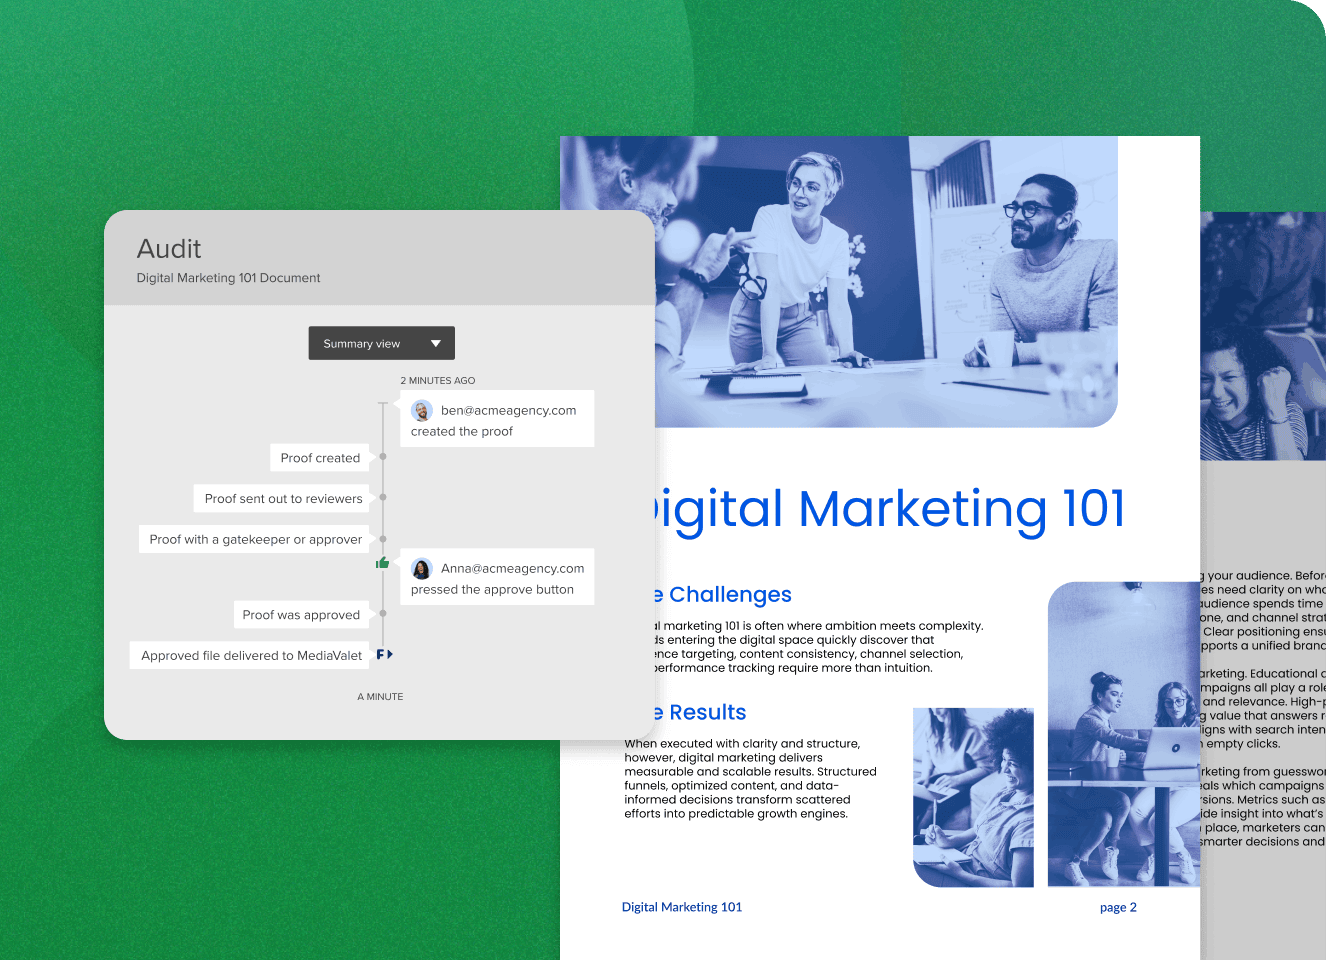Click the Proof was approved label
The width and height of the screenshot is (1326, 960).
click(x=300, y=615)
